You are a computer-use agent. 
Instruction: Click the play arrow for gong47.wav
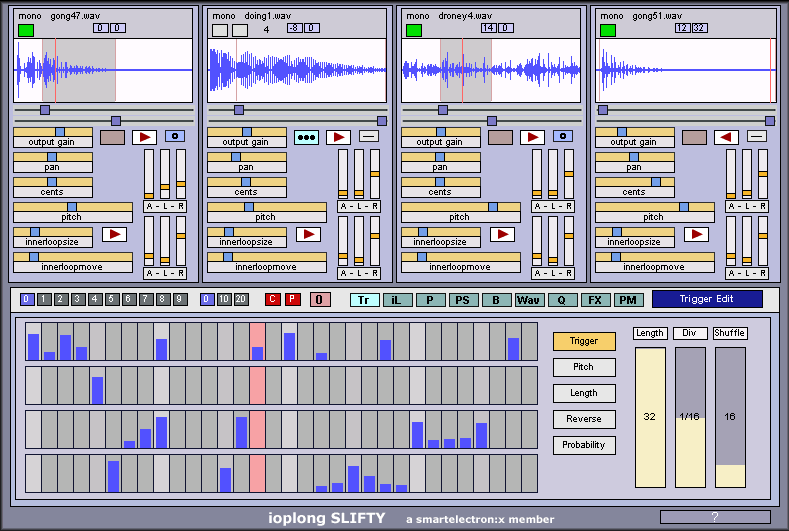[x=145, y=136]
